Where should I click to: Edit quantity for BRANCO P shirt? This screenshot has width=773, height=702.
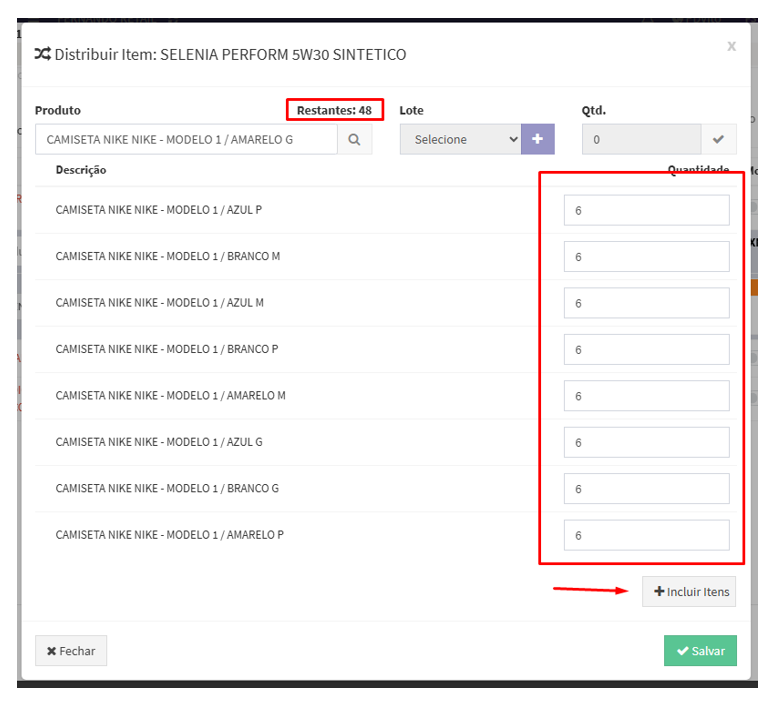646,350
